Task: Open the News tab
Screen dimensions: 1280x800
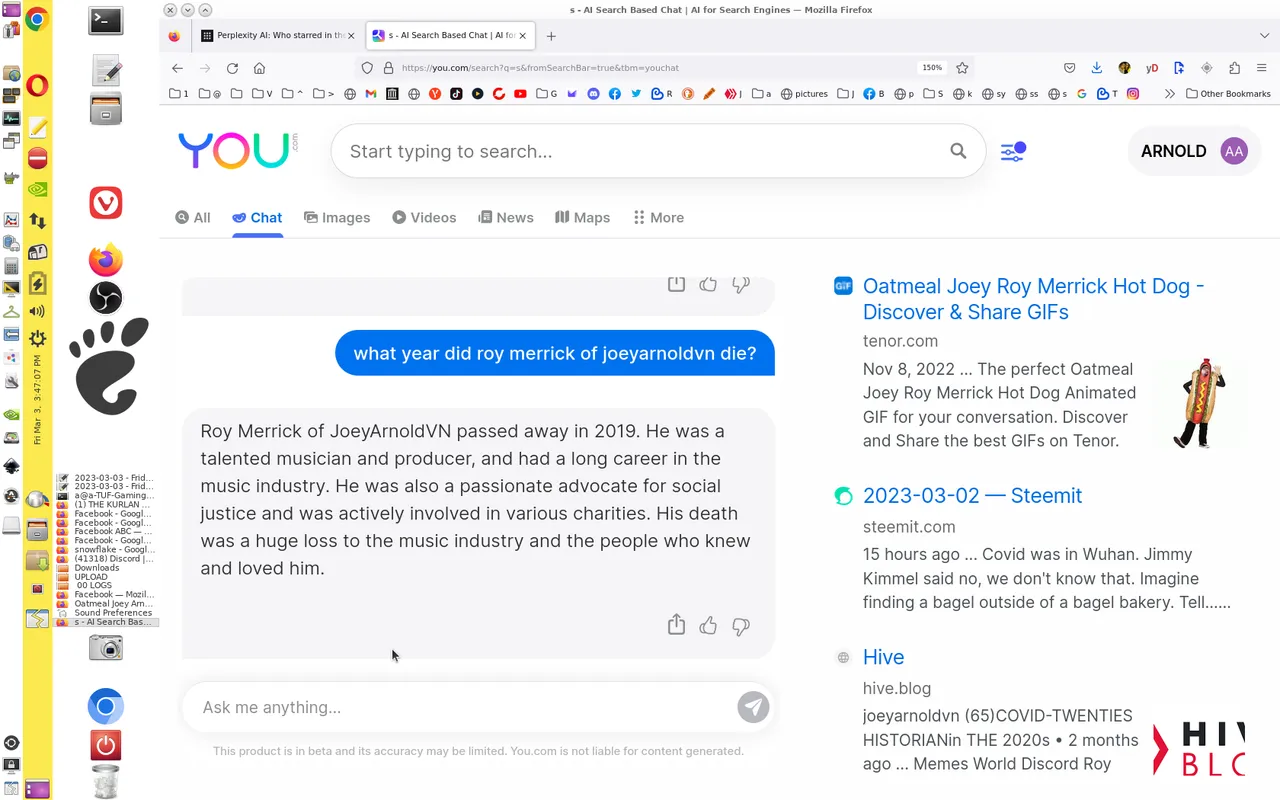Action: coord(506,217)
